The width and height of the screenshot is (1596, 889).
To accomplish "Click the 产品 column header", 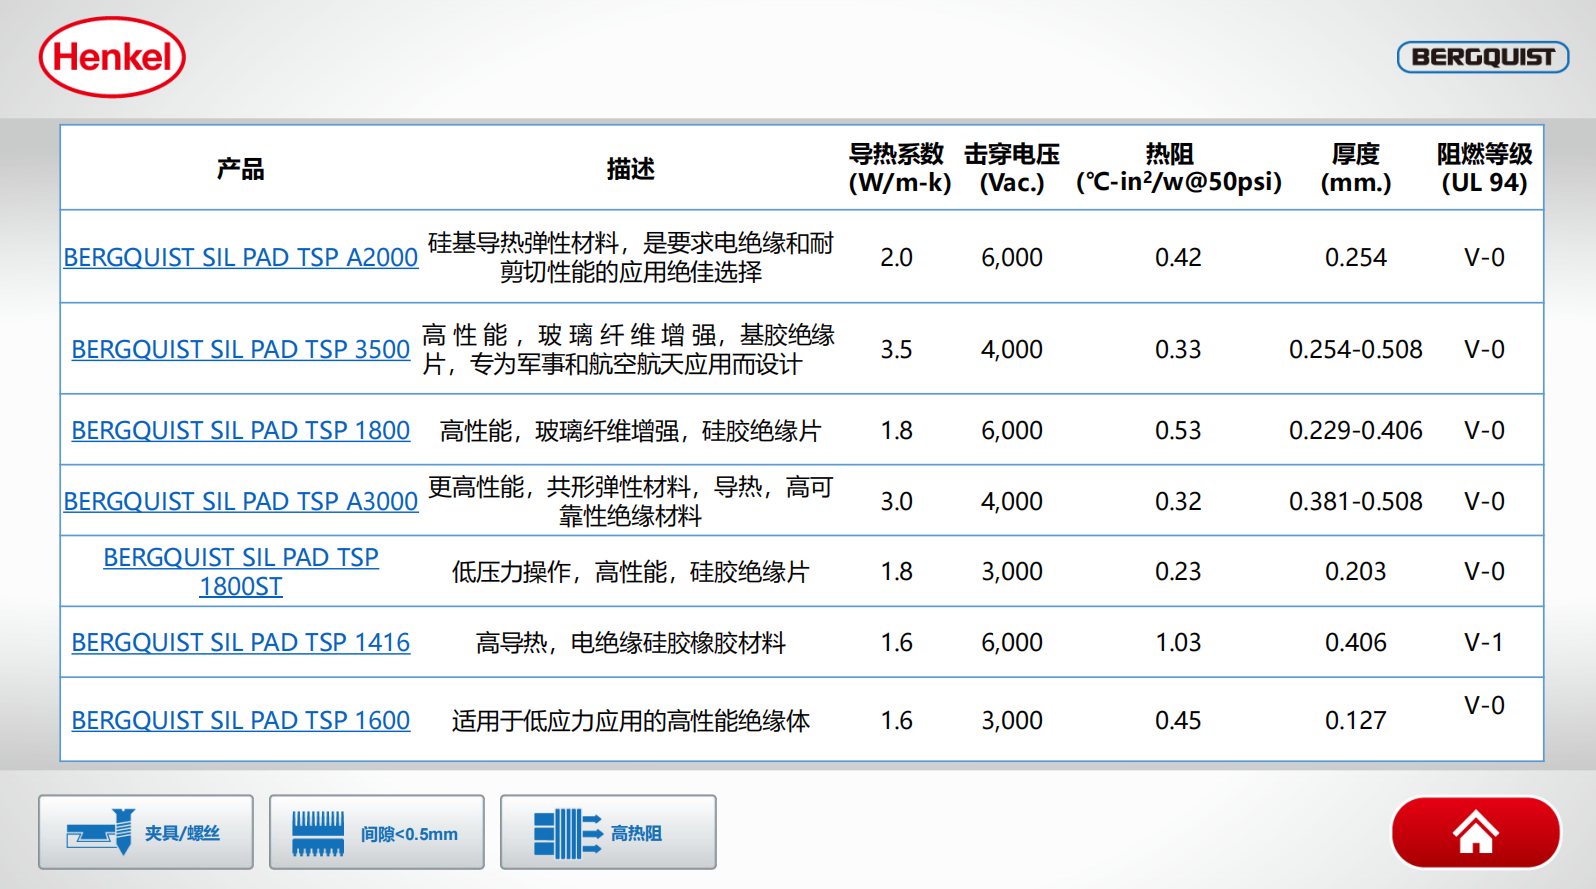I will point(241,169).
